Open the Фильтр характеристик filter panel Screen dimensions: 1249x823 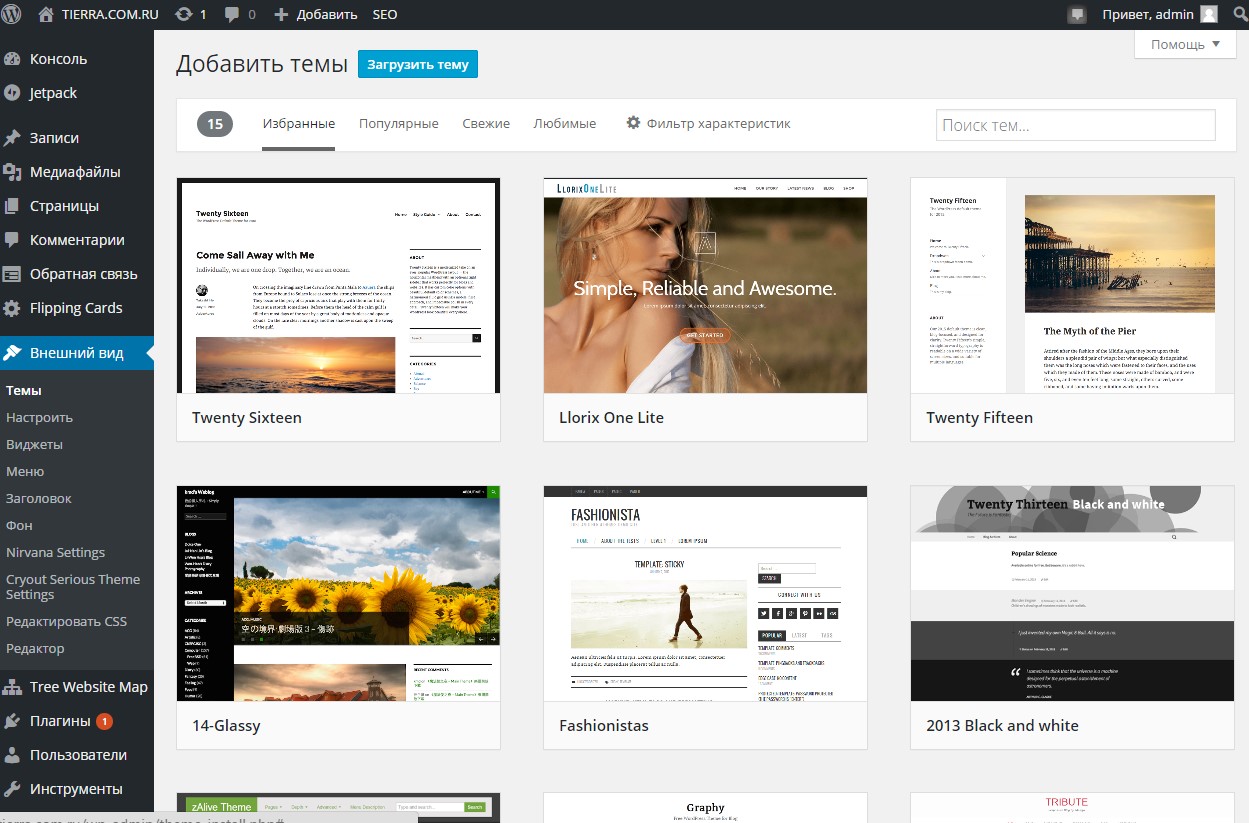coord(708,124)
